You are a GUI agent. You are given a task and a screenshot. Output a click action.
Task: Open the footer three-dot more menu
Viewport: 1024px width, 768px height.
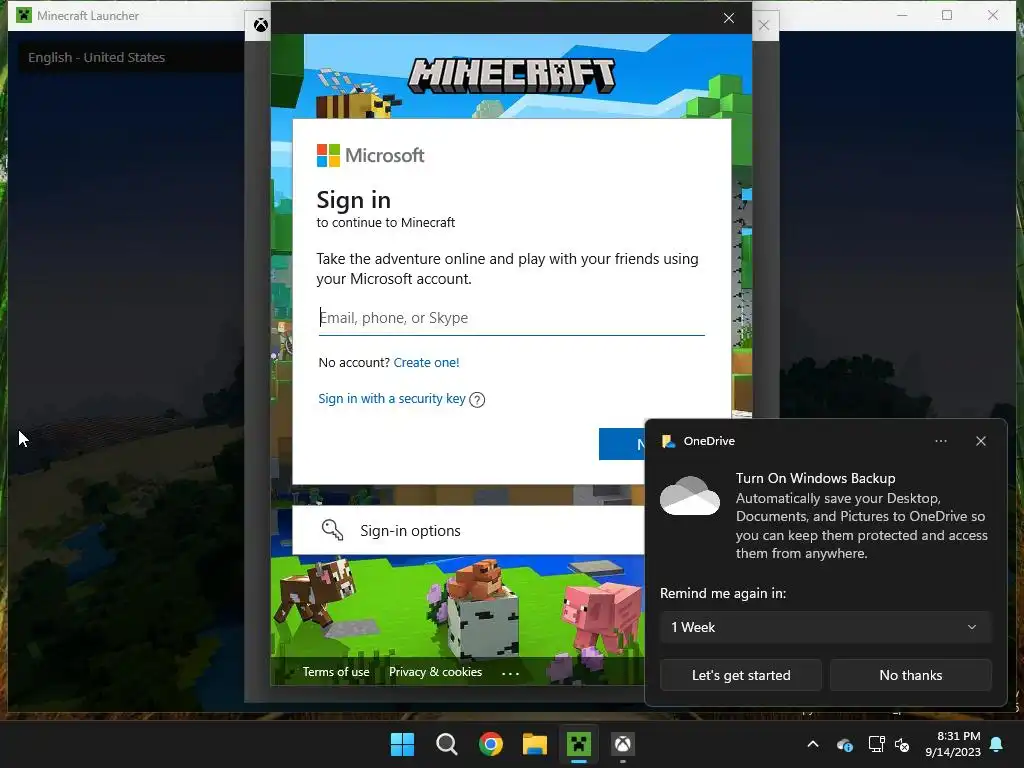click(510, 673)
